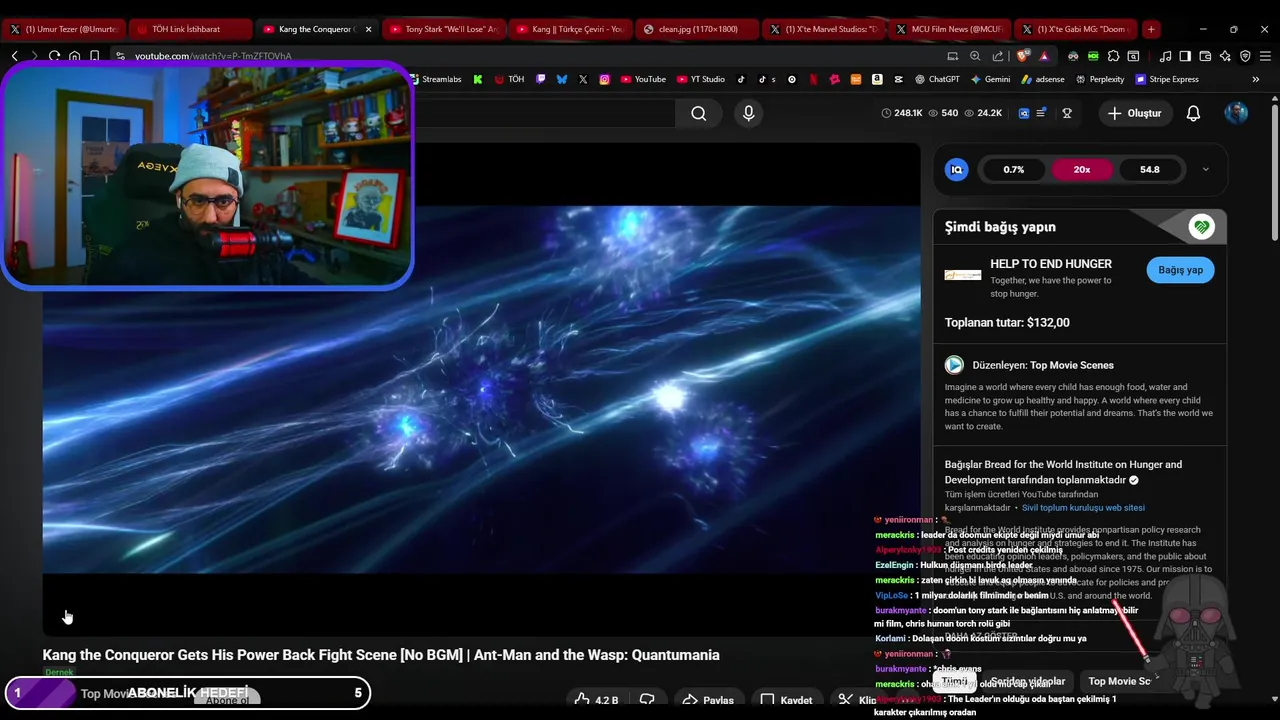Image resolution: width=1280 pixels, height=720 pixels.
Task: Click the Kaydet save button
Action: (x=786, y=700)
